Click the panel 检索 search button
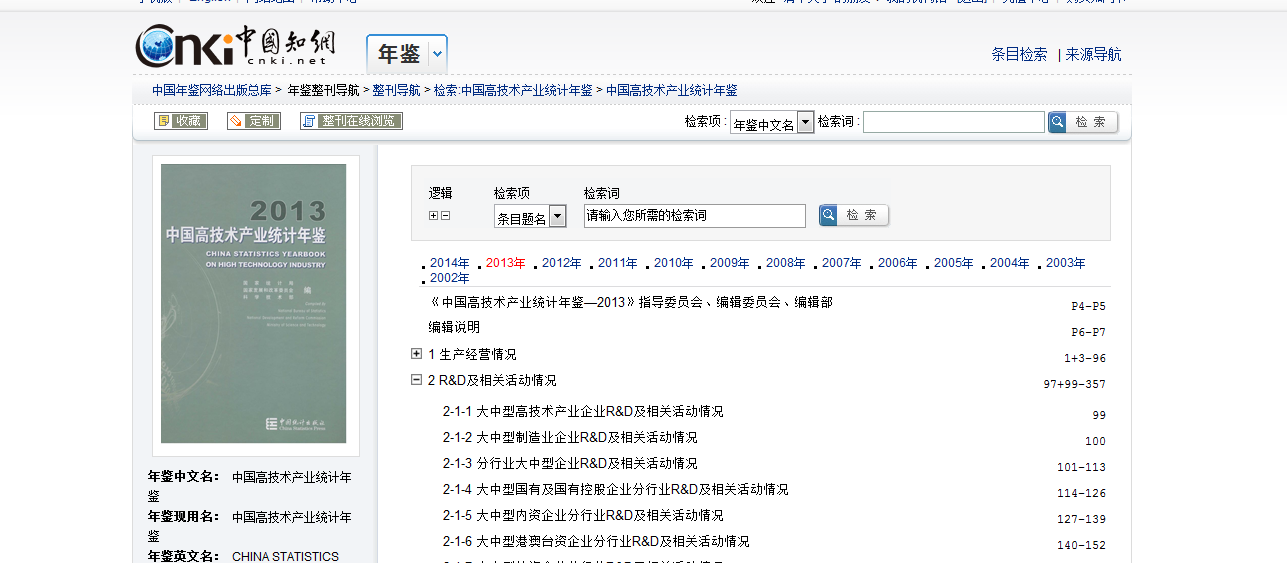 [x=854, y=215]
